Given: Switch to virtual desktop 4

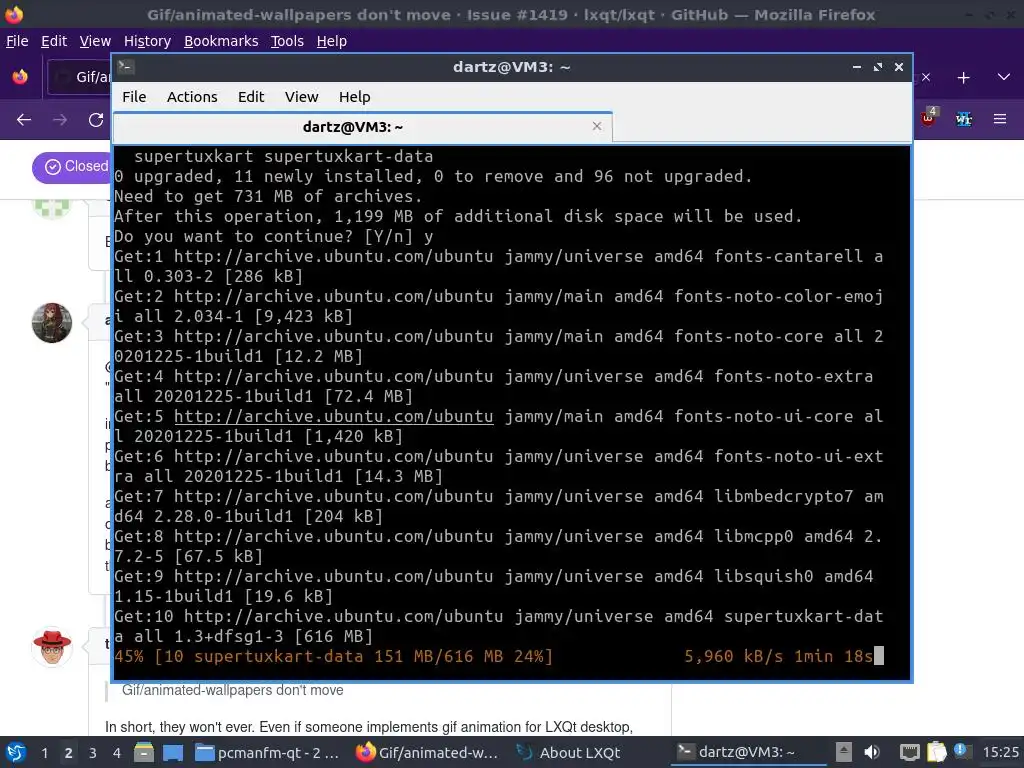Looking at the screenshot, I should click(x=116, y=753).
